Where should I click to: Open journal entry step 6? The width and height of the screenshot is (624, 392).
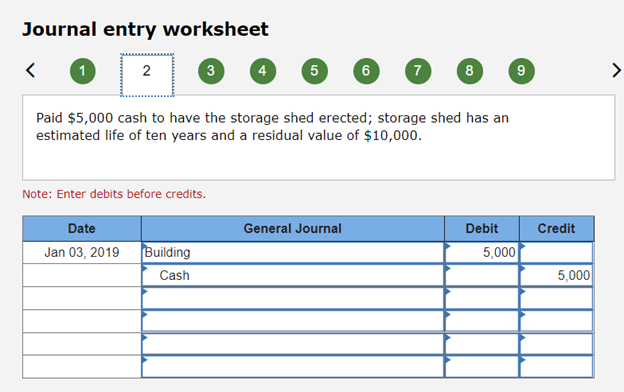[x=366, y=71]
